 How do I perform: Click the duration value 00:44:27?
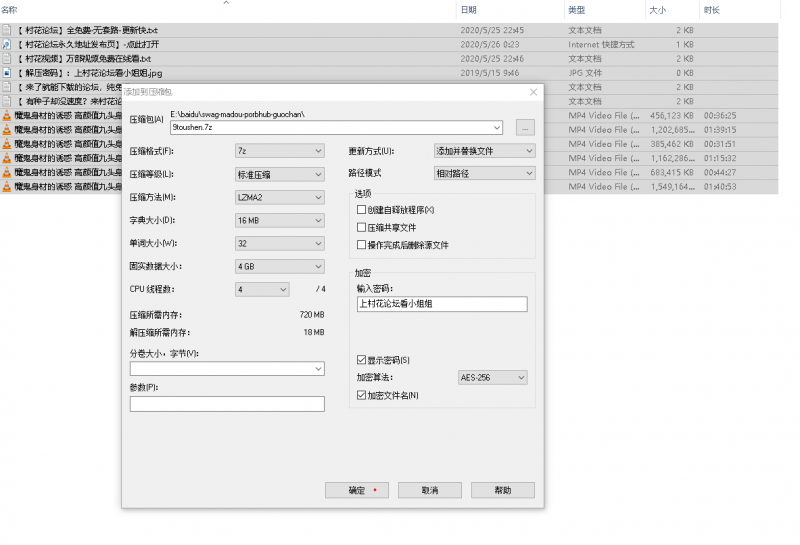[x=720, y=172]
